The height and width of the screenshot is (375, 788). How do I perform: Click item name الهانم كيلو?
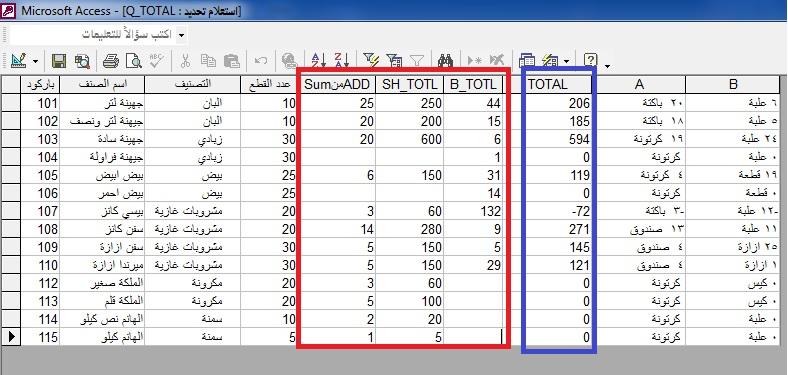tap(102, 337)
